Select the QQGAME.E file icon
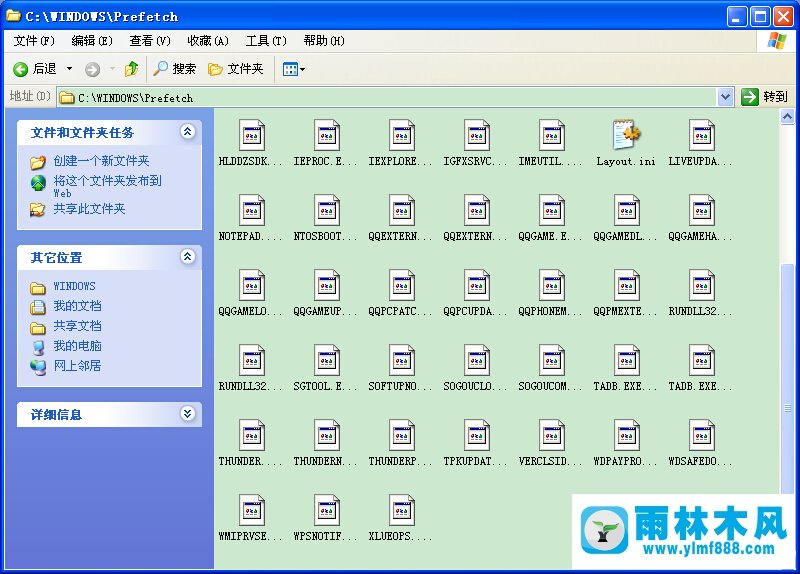800x574 pixels. 552,210
